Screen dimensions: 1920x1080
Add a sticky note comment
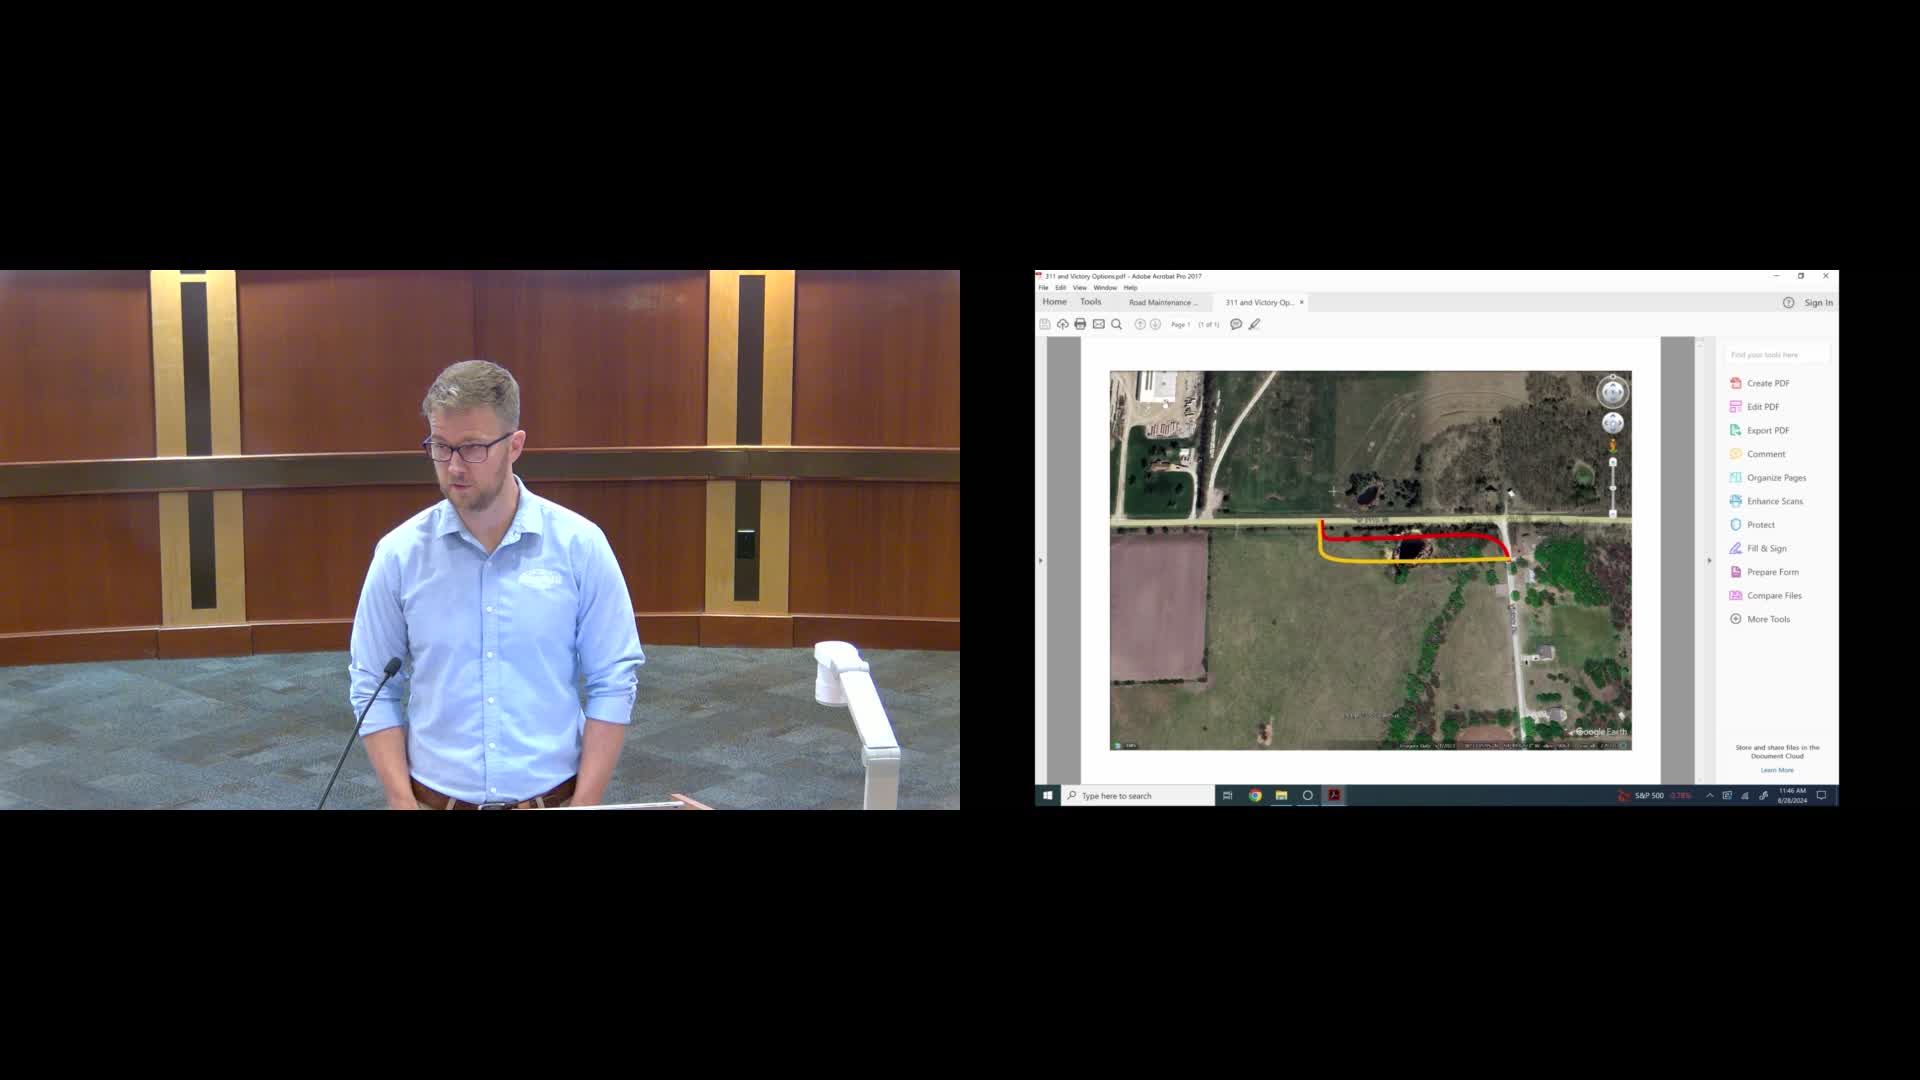pyautogui.click(x=1237, y=324)
